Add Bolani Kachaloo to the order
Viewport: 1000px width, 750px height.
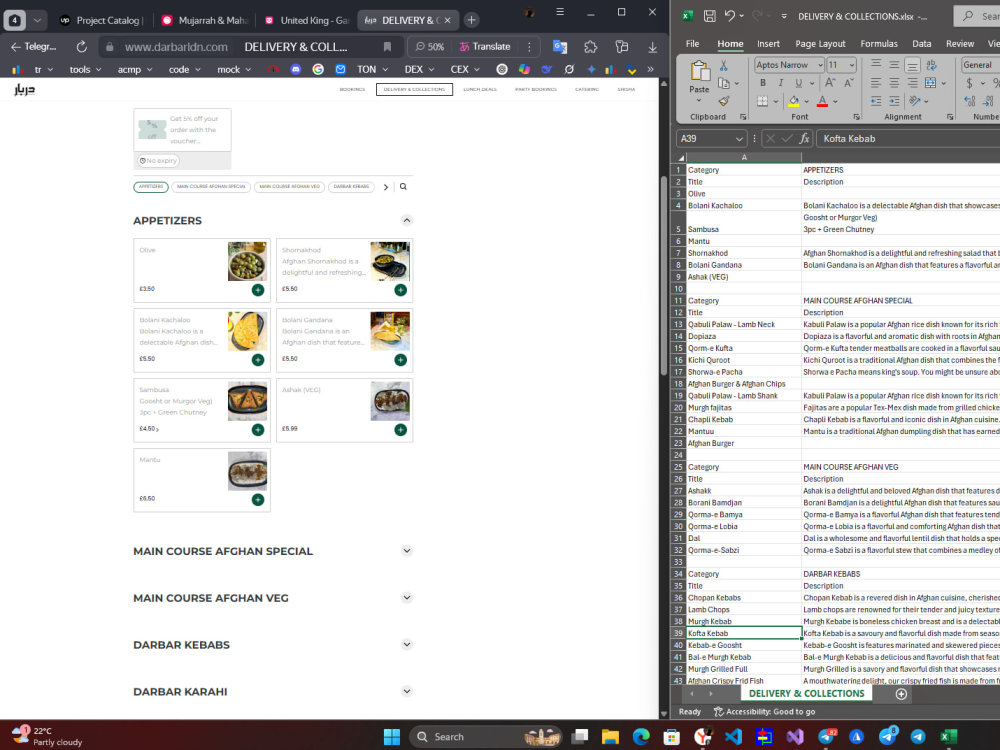258,360
